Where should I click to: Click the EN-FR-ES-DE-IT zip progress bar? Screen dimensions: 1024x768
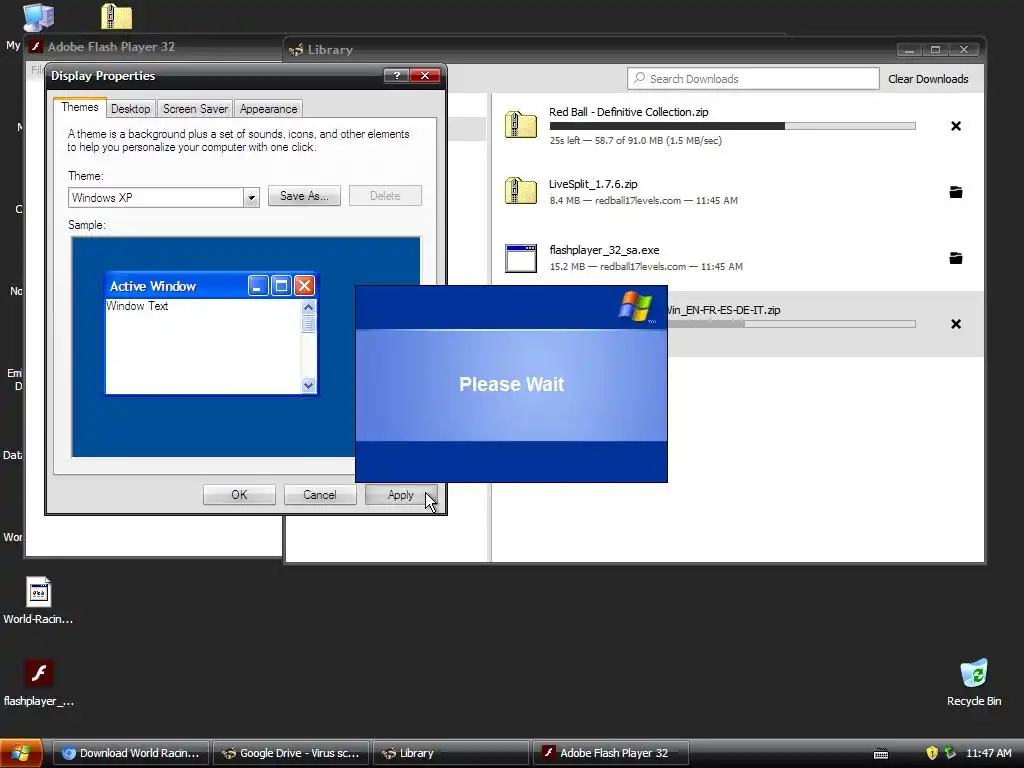[x=792, y=324]
